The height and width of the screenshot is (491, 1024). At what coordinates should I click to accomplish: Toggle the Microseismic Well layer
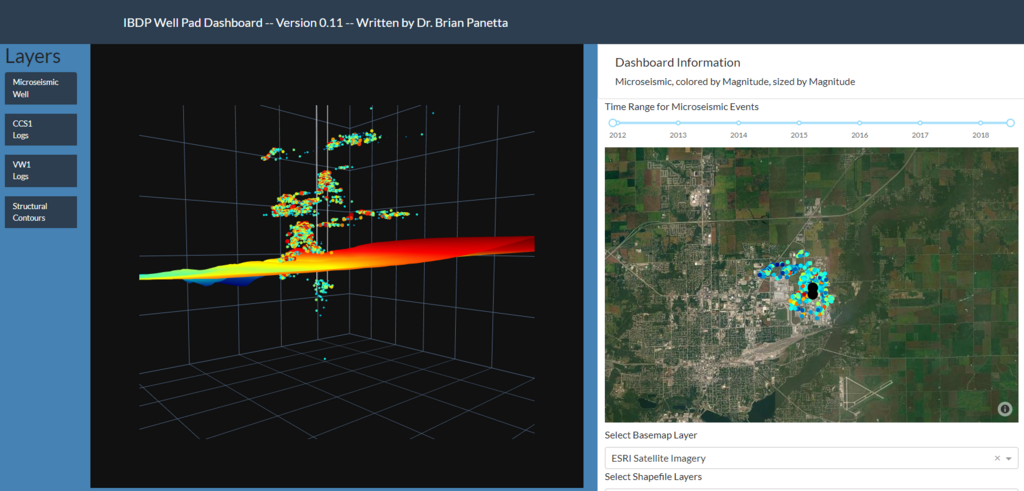pos(40,88)
